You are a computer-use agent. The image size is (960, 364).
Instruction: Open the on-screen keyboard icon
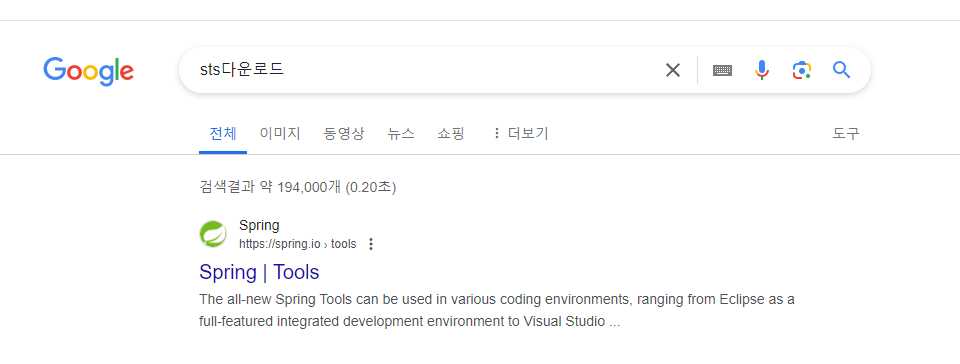[722, 70]
